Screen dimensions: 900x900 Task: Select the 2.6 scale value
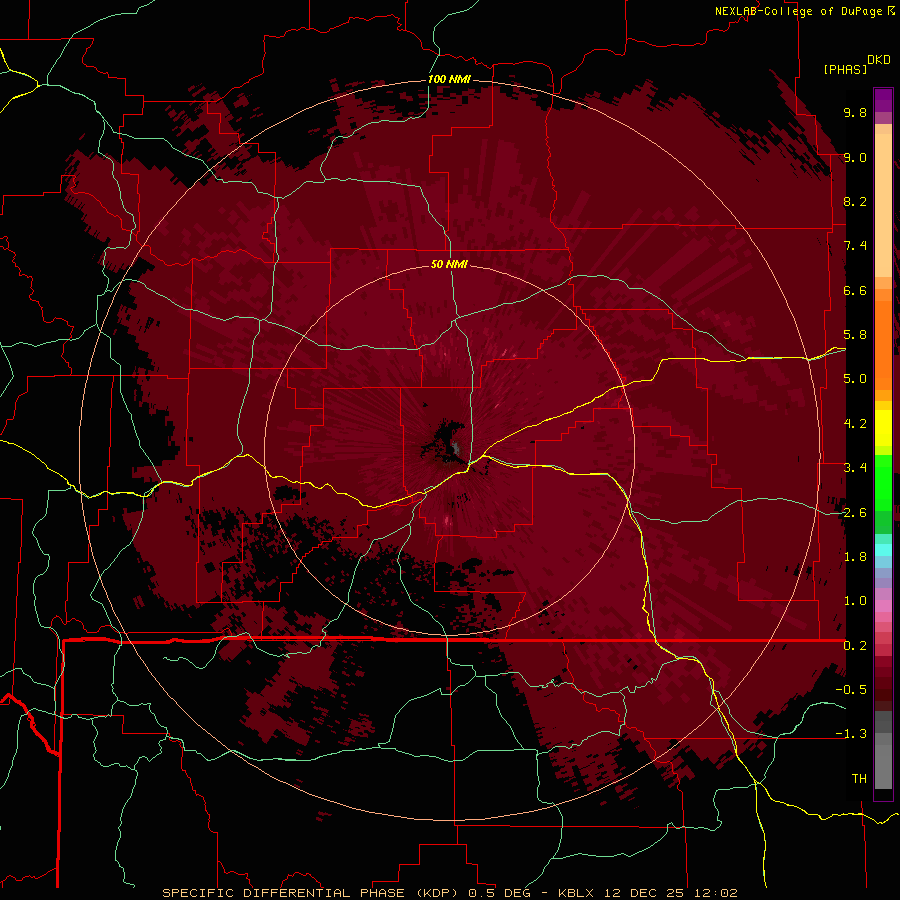pos(855,513)
